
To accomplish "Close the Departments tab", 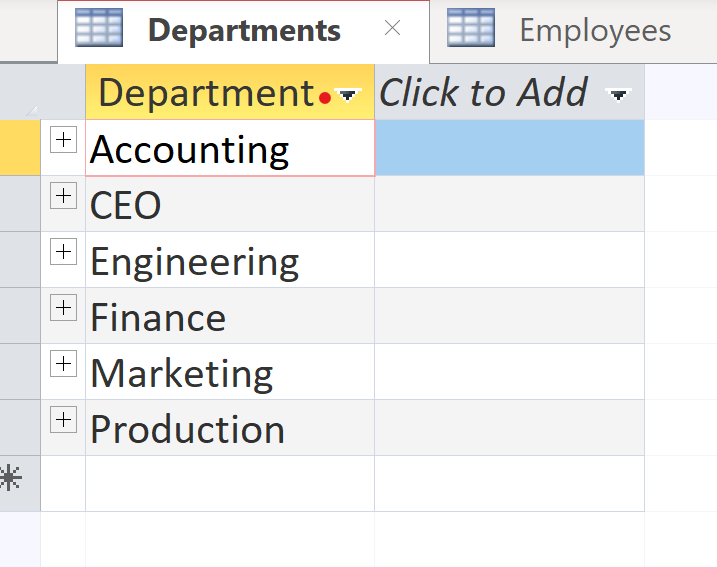I will [392, 28].
